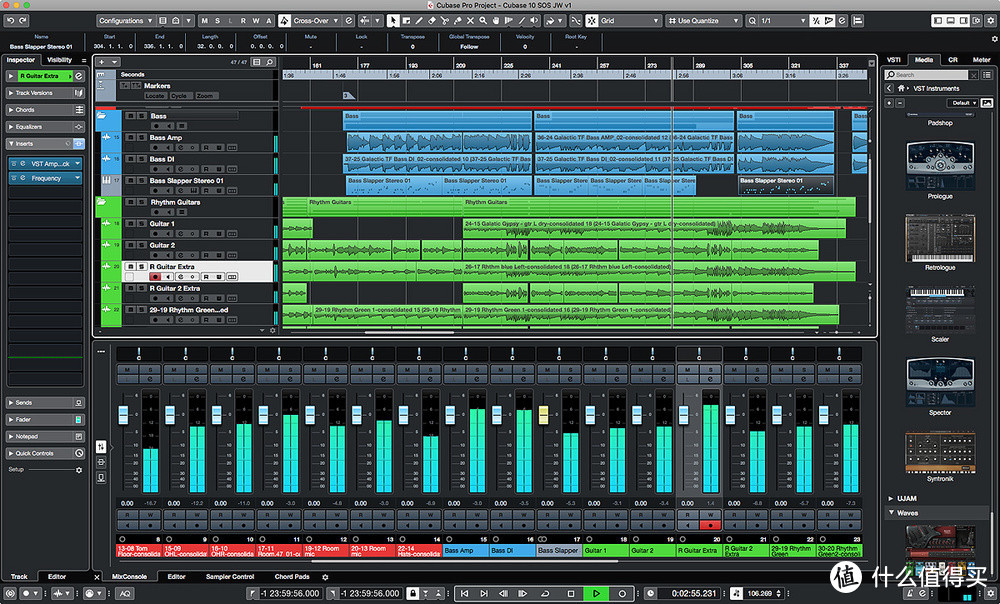The height and width of the screenshot is (604, 1000).
Task: Select the Range Selection tool
Action: click(406, 20)
